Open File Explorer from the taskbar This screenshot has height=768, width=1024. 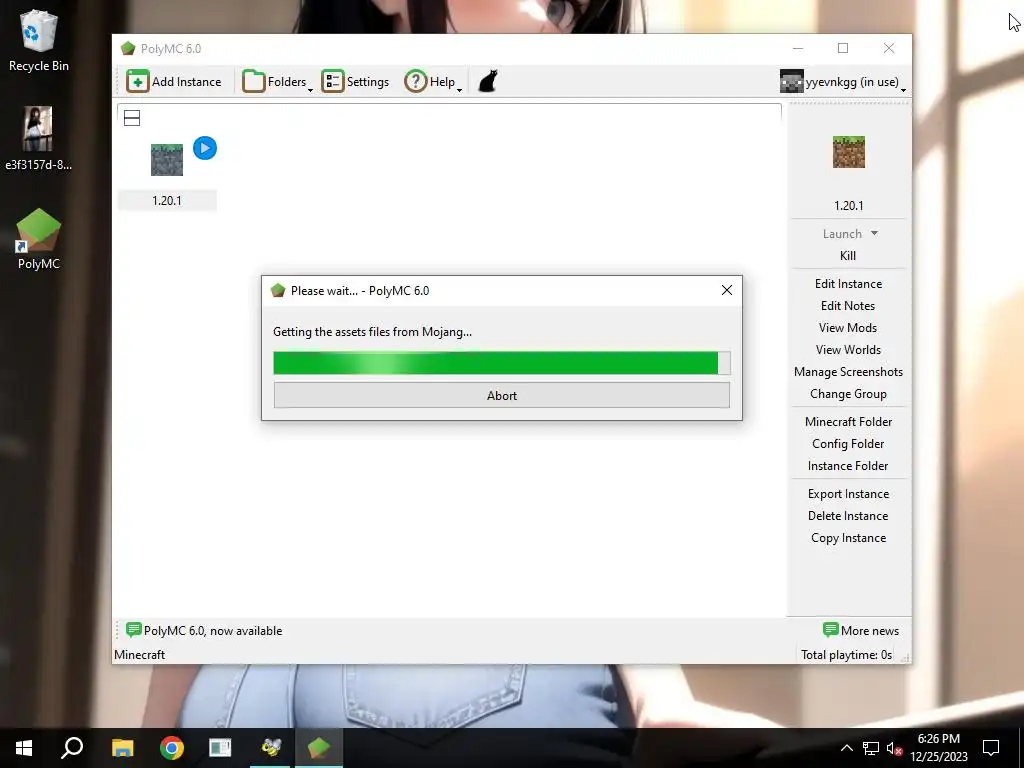122,748
